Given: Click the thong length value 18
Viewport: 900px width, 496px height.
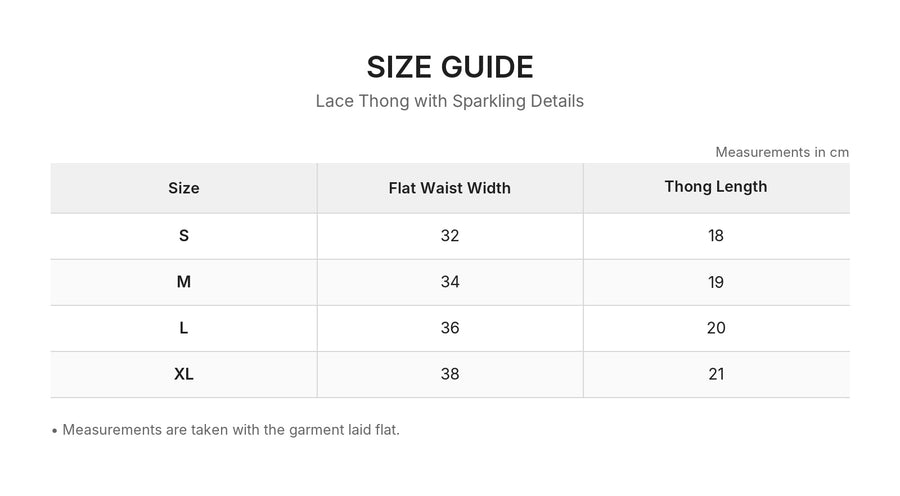Looking at the screenshot, I should pos(716,235).
